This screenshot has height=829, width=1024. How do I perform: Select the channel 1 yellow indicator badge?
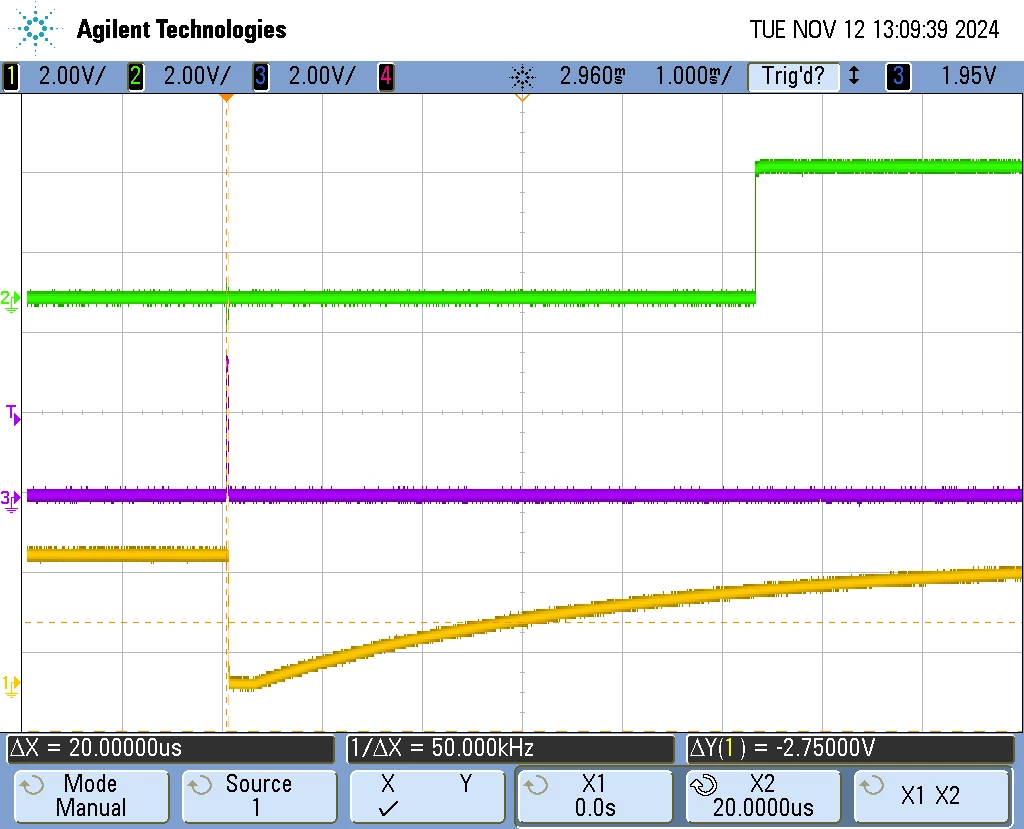tap(10, 76)
